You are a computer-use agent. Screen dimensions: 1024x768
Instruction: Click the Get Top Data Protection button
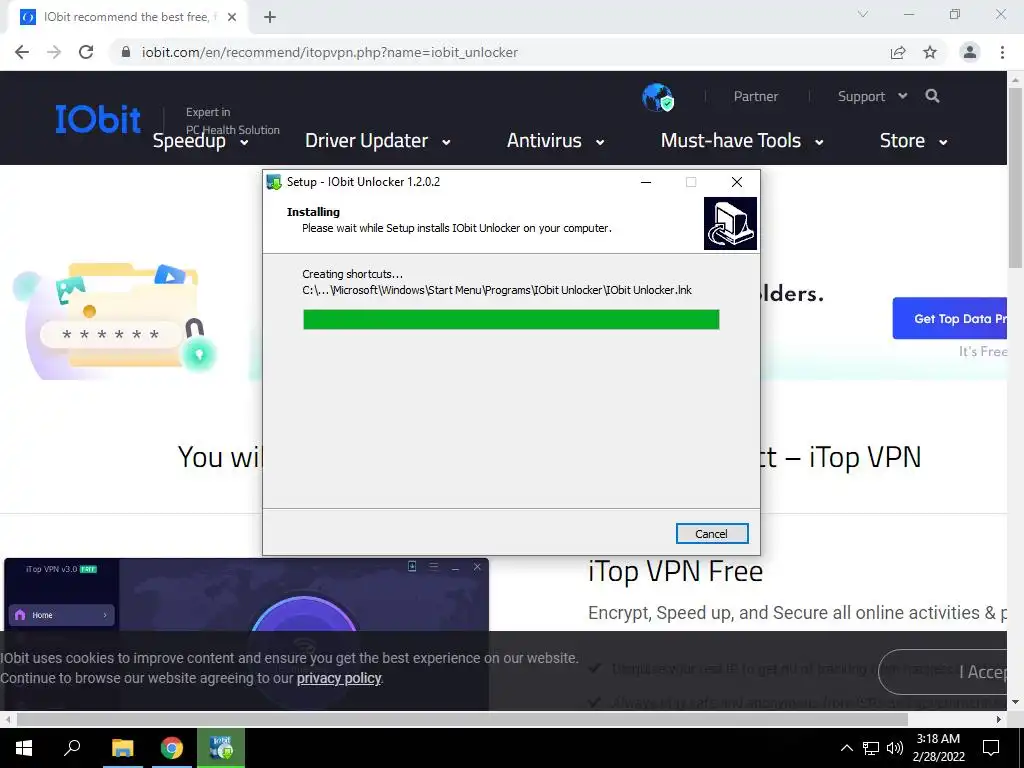point(950,319)
